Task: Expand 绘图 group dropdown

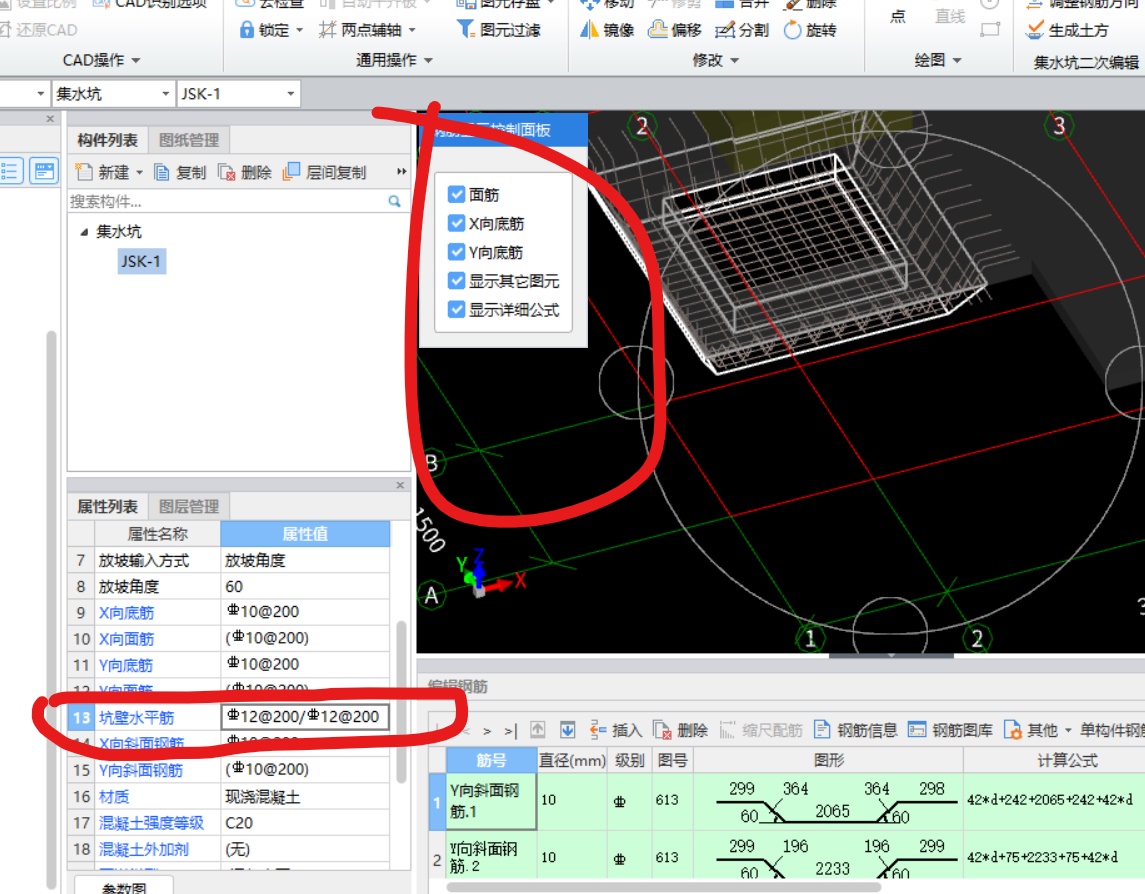Action: [x=957, y=61]
